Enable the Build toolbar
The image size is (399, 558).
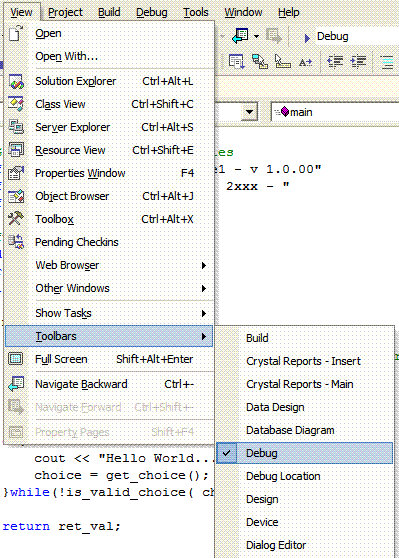click(x=304, y=338)
